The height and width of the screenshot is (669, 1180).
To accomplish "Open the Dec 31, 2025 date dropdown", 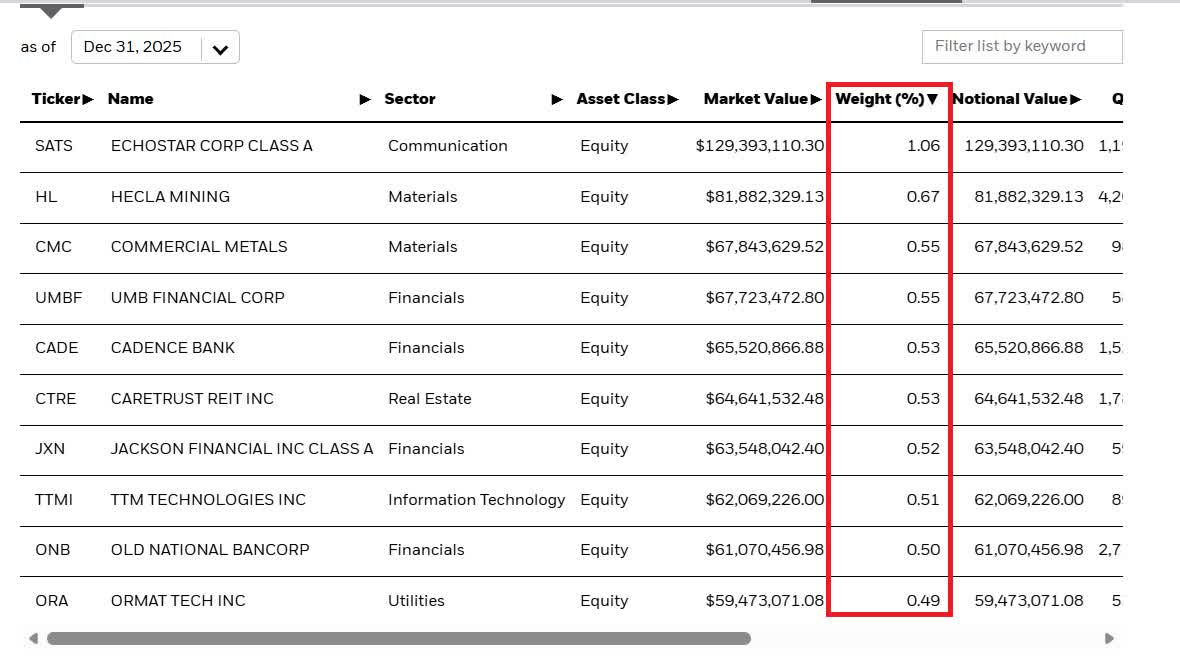I will click(134, 47).
